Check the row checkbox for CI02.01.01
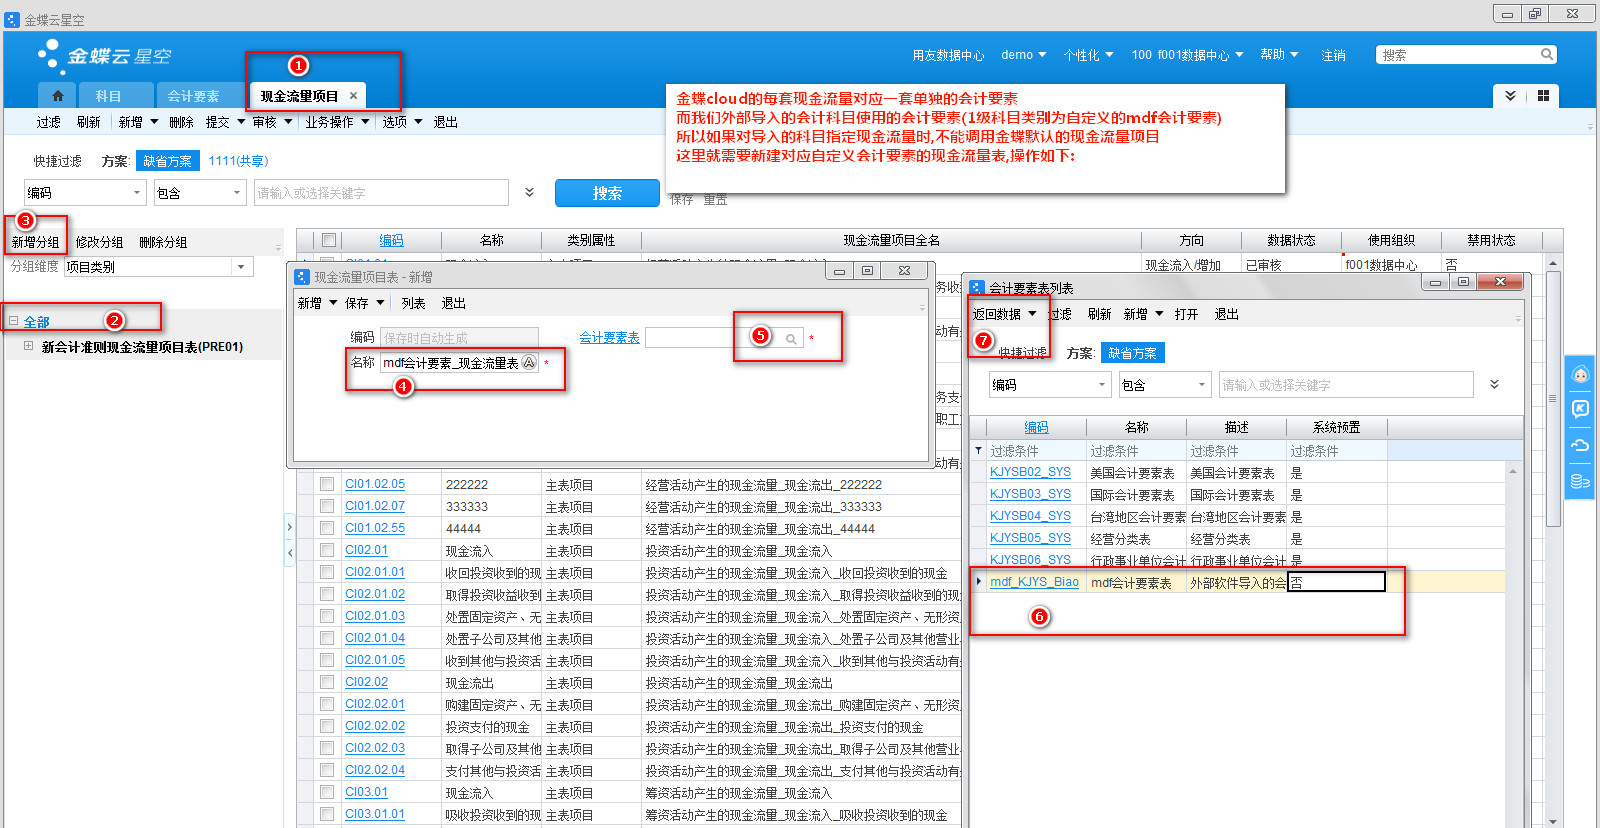Image resolution: width=1600 pixels, height=828 pixels. point(327,573)
